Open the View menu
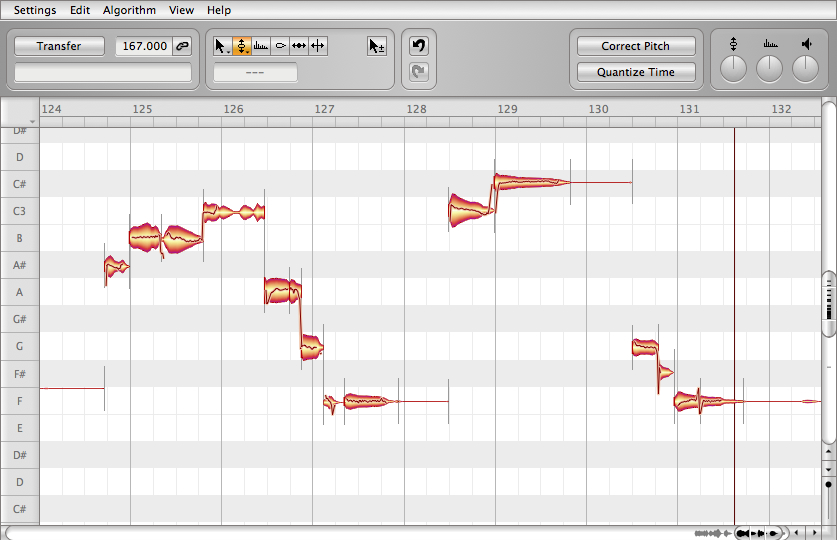The height and width of the screenshot is (540, 837). (x=181, y=10)
